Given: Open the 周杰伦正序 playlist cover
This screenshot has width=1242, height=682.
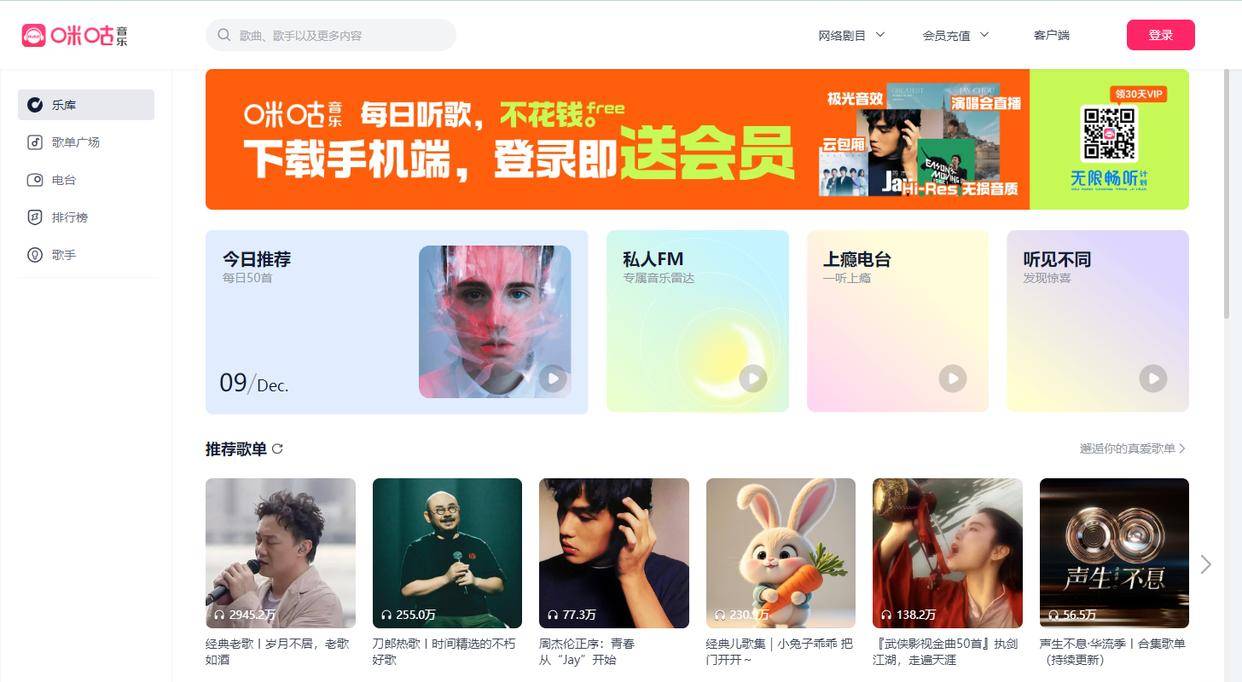Looking at the screenshot, I should click(x=614, y=553).
